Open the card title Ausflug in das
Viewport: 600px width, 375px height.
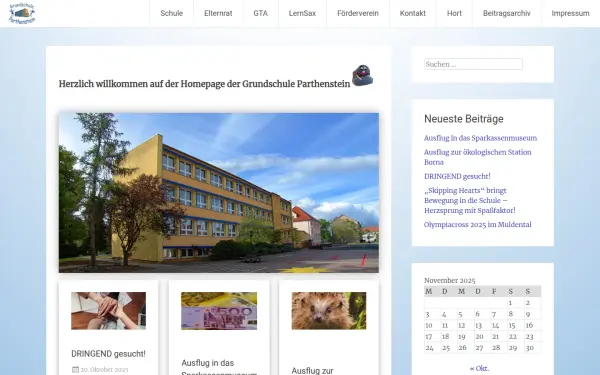207,363
